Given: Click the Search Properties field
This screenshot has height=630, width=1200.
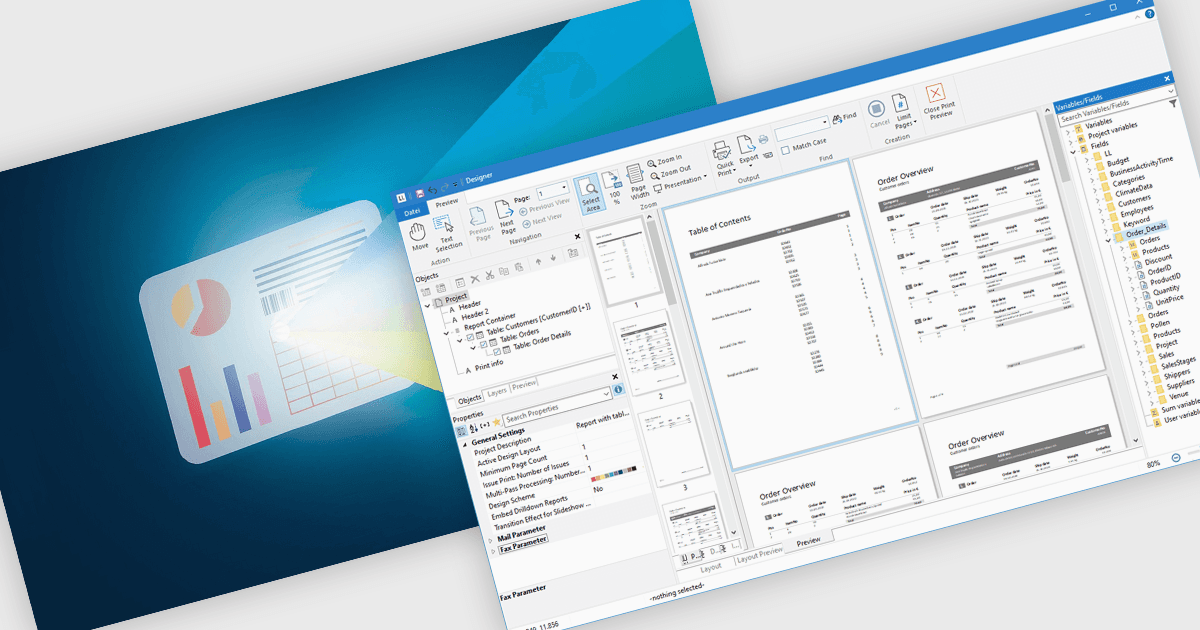Looking at the screenshot, I should (557, 407).
